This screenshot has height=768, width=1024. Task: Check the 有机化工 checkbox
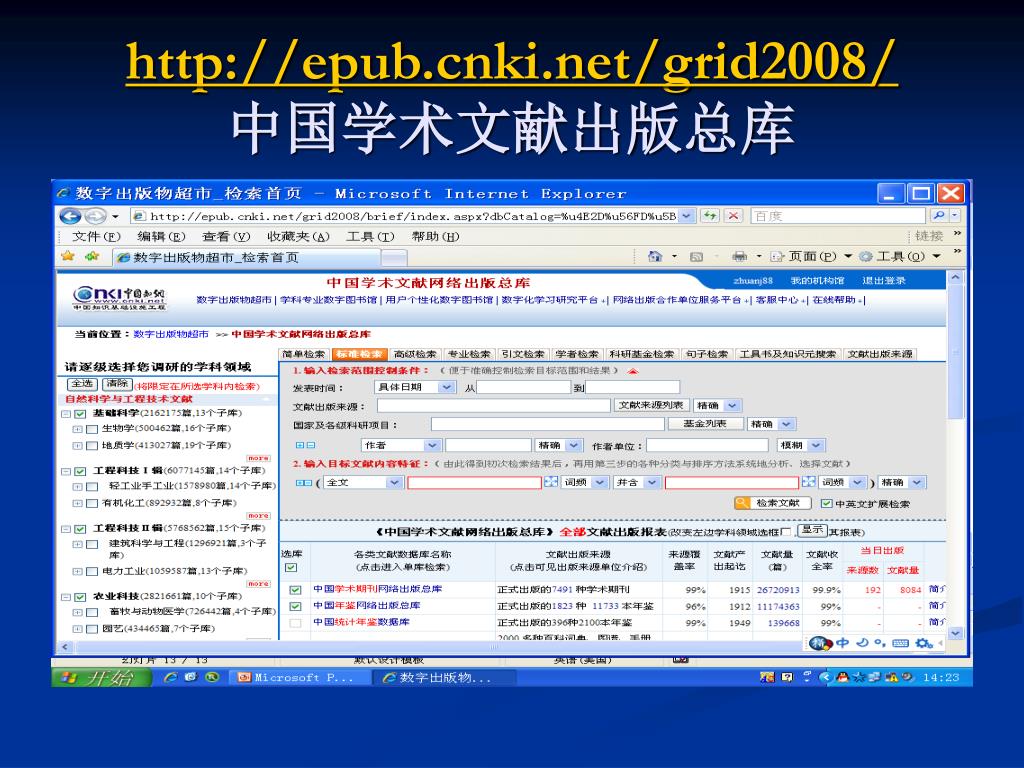pos(92,504)
